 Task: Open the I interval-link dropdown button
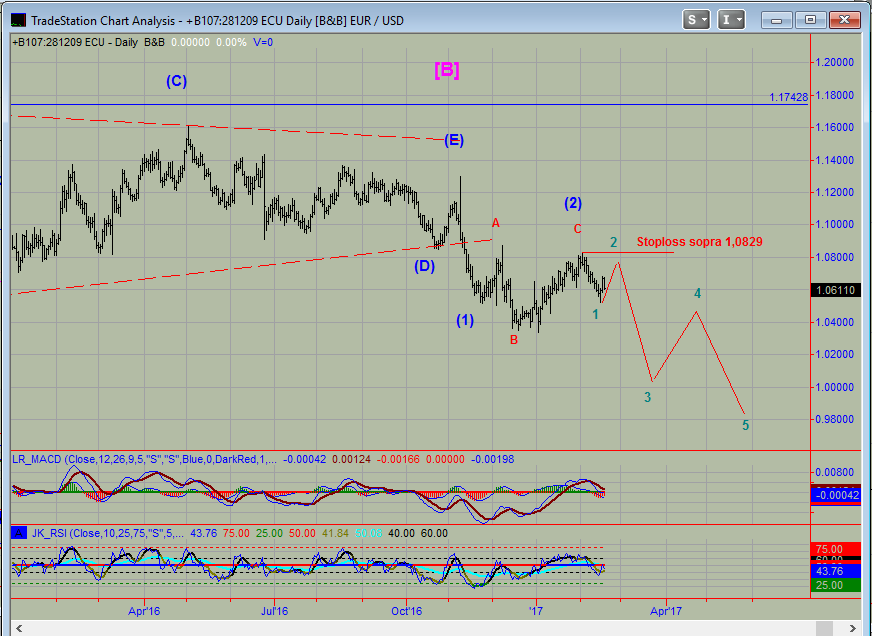coord(731,19)
